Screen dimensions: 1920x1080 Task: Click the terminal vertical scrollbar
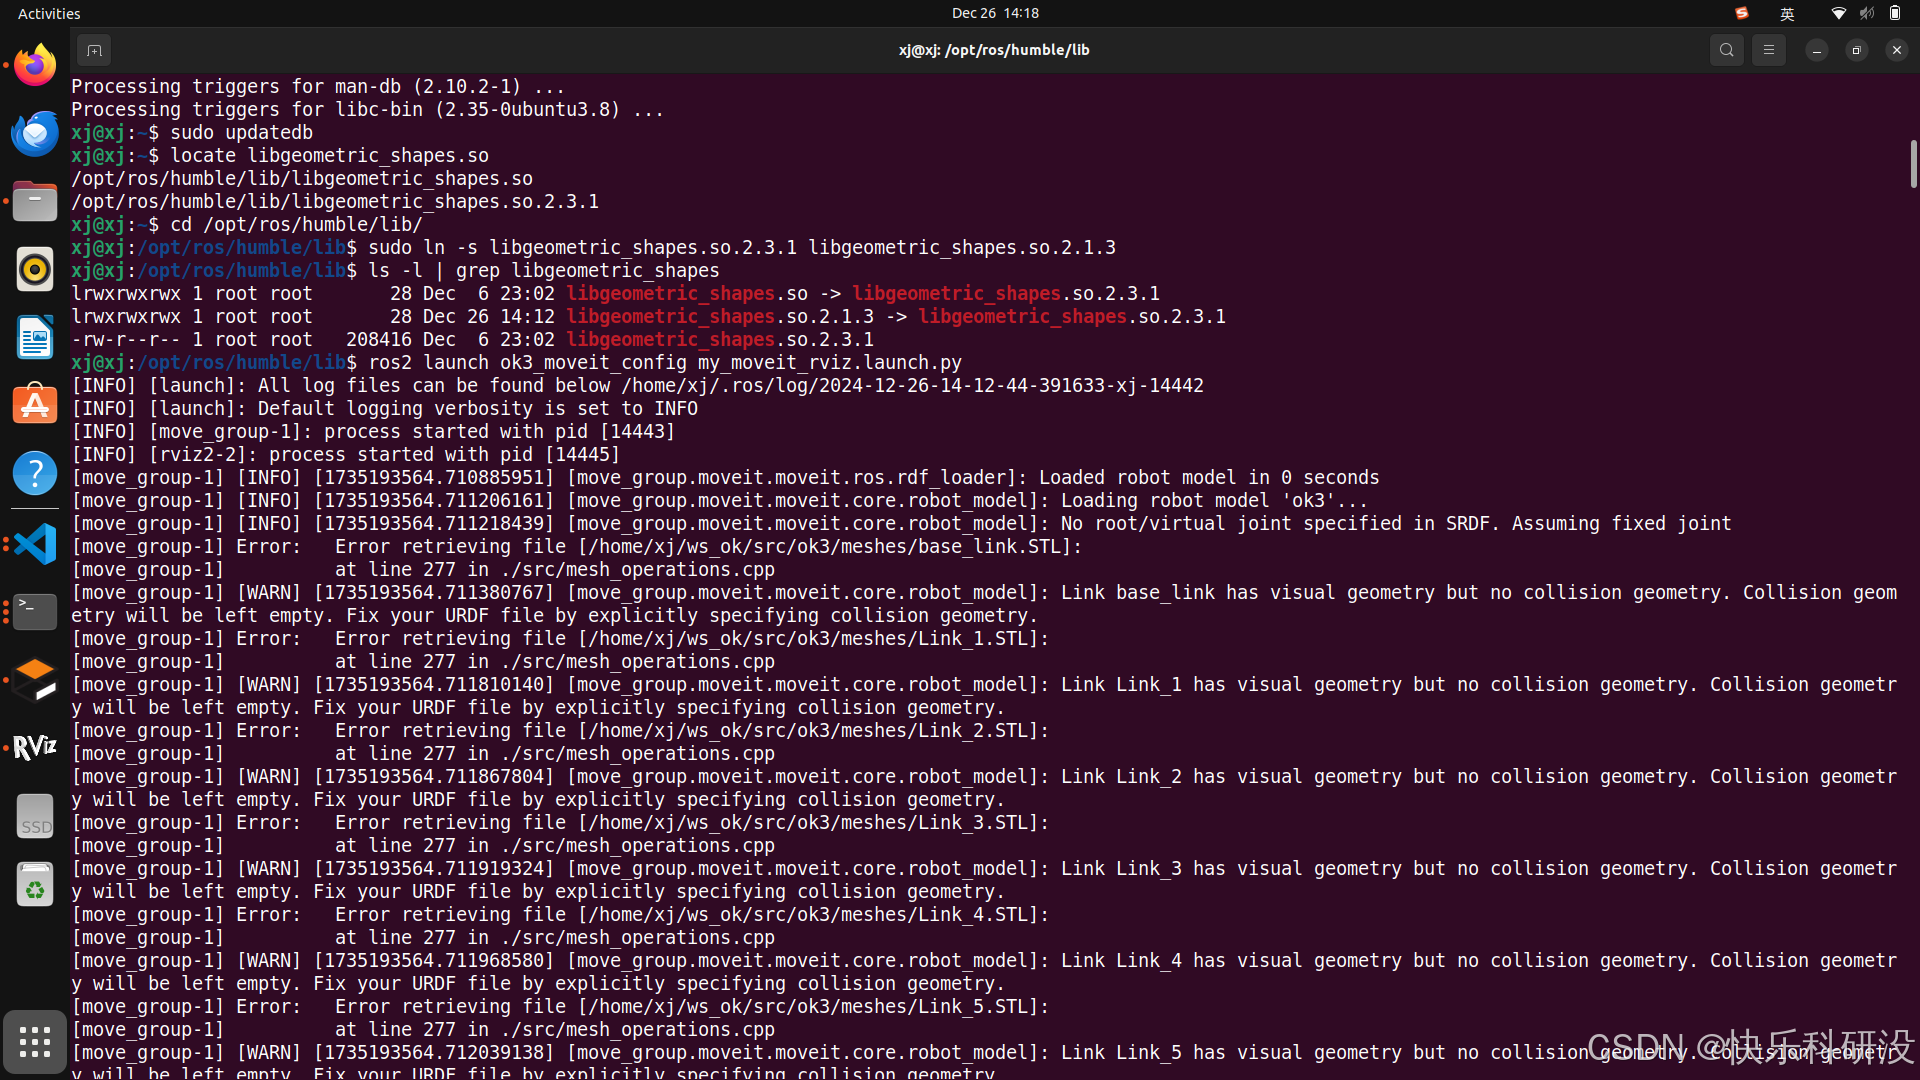click(x=1912, y=164)
